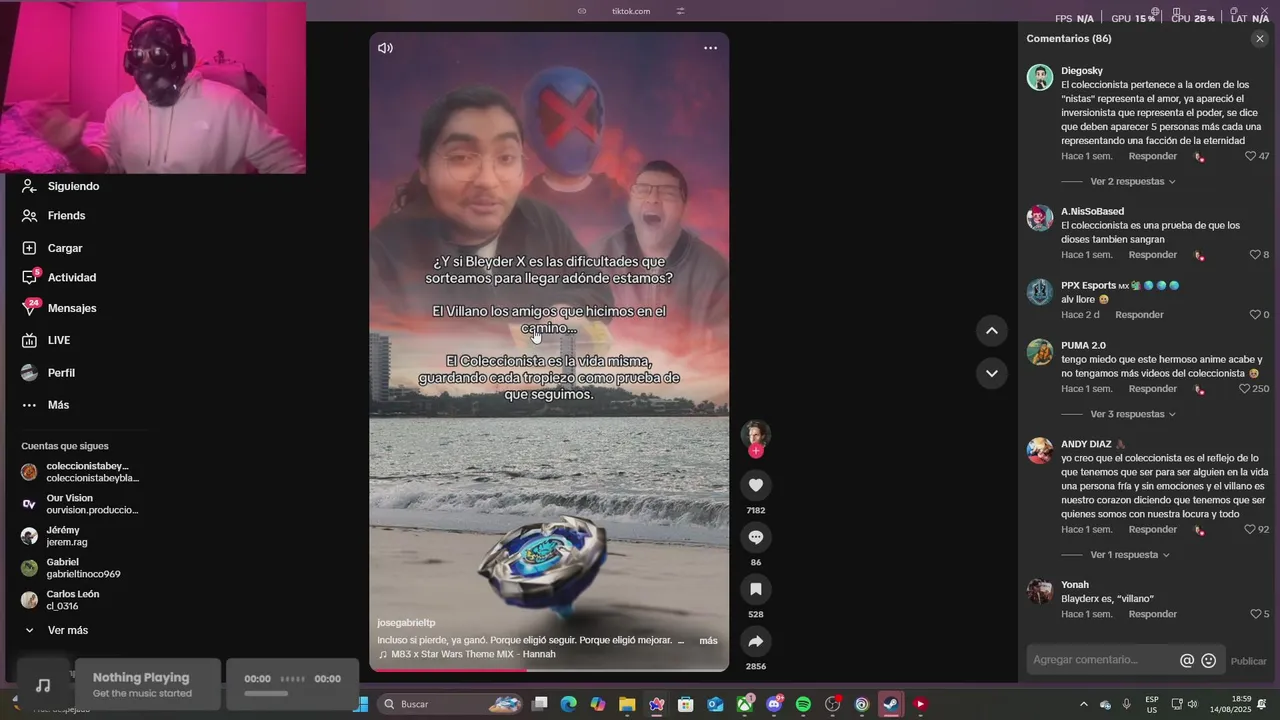This screenshot has height=720, width=1280.
Task: Open Steam from the taskbar
Action: [x=890, y=704]
